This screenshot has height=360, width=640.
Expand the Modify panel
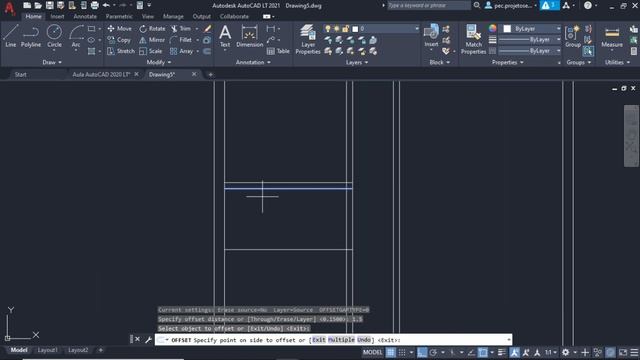pos(159,62)
